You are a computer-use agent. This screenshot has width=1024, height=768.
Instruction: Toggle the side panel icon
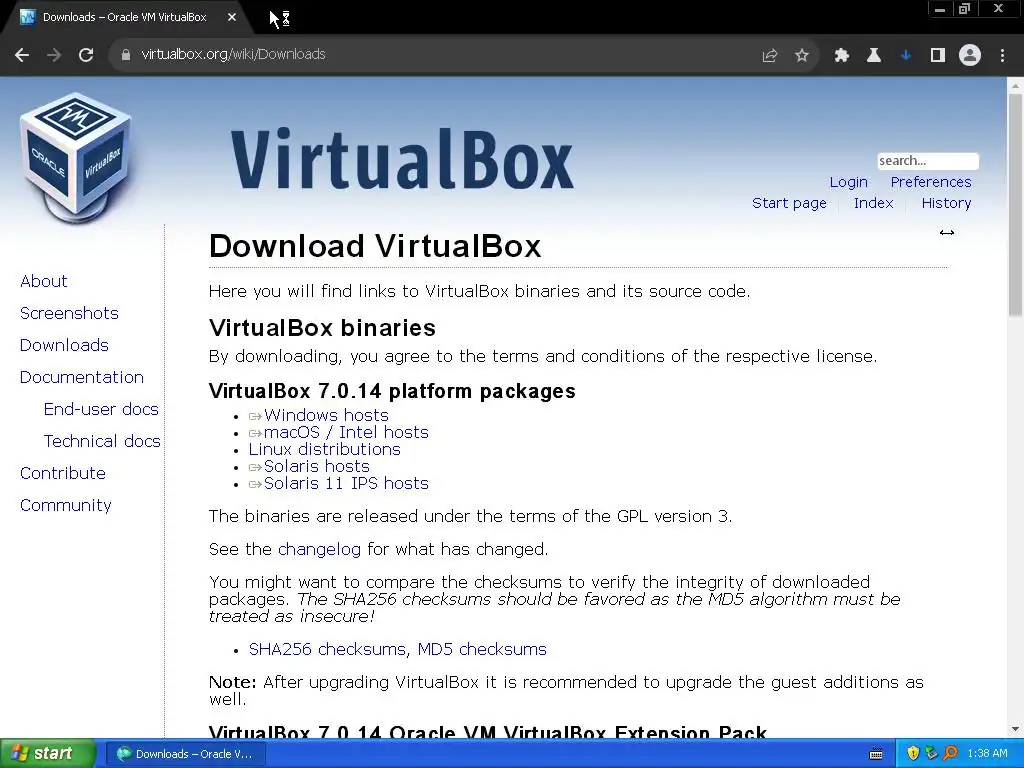point(938,56)
